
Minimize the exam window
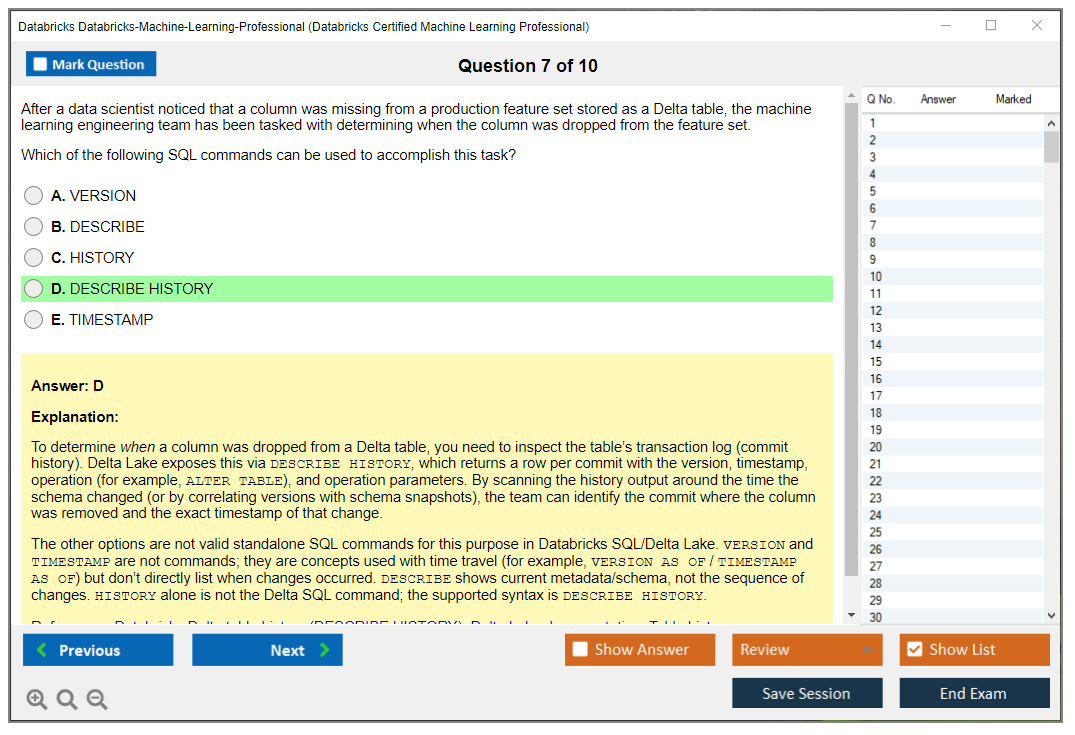click(x=946, y=26)
